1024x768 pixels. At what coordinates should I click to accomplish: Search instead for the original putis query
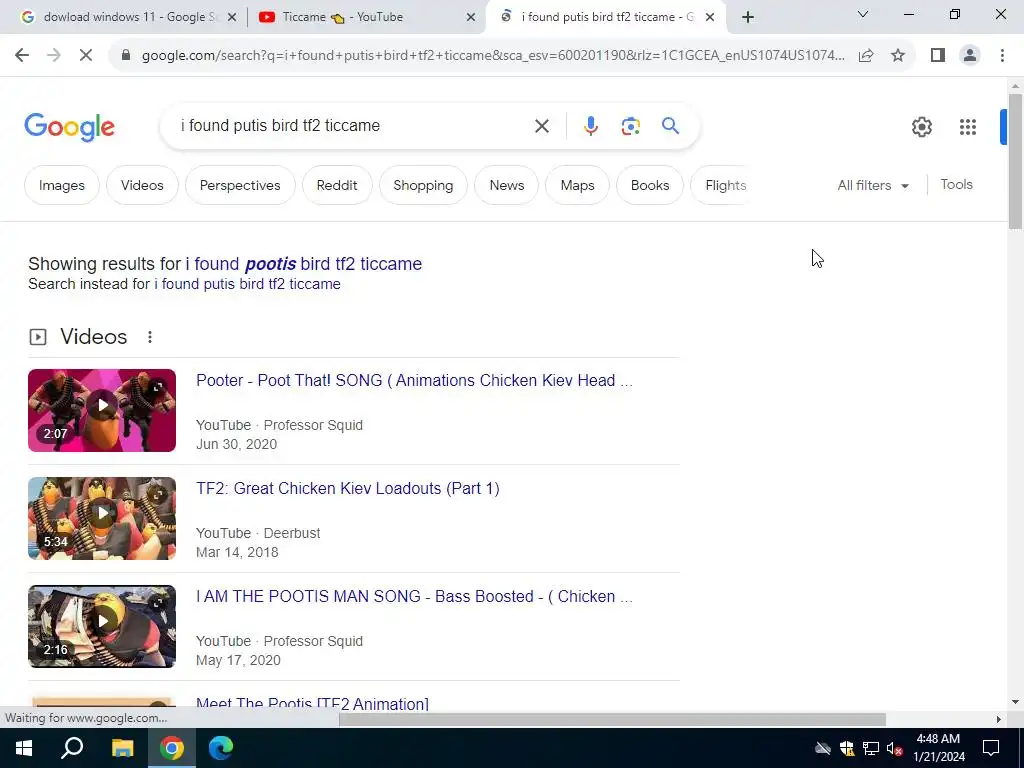pyautogui.click(x=248, y=284)
